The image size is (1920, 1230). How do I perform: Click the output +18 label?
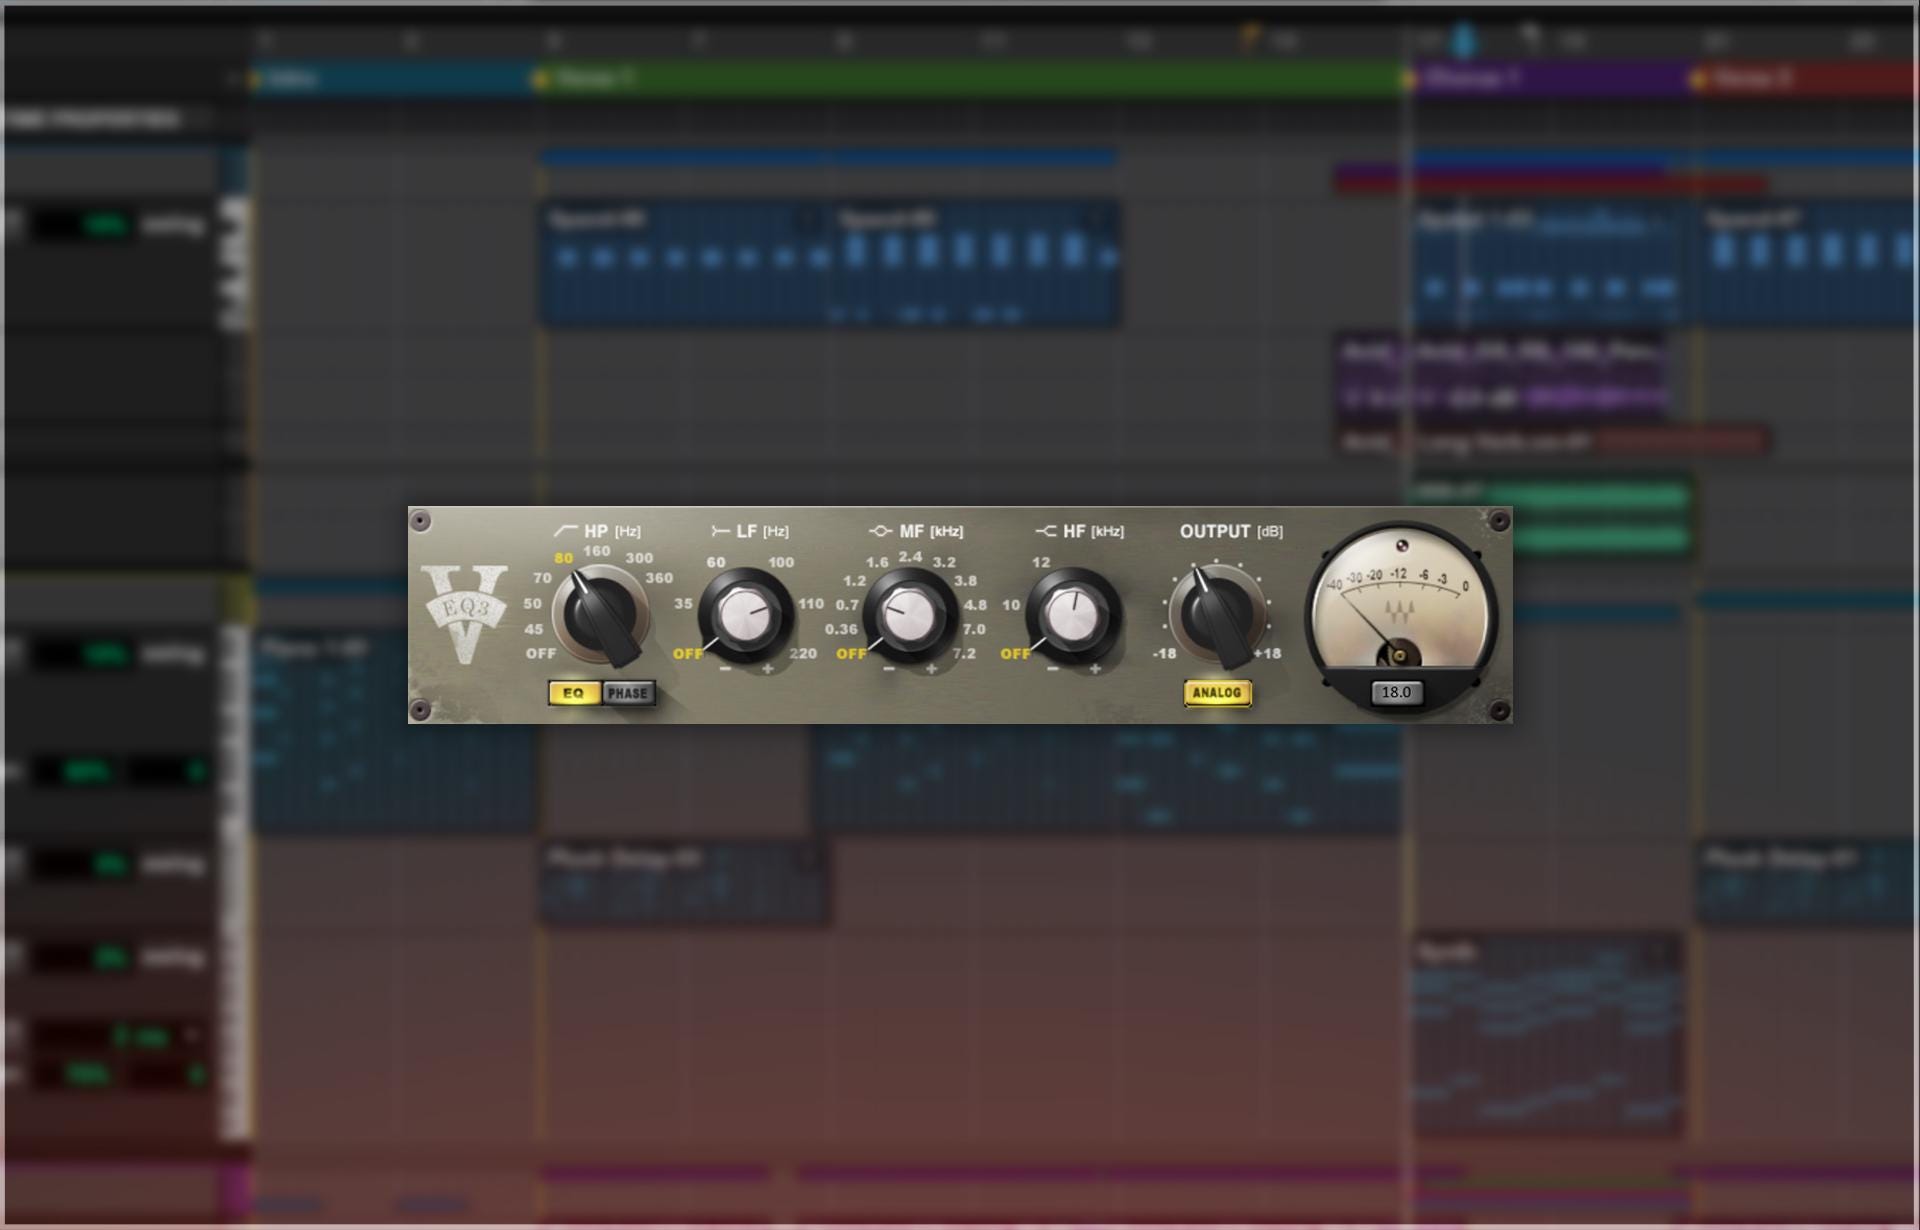[x=1268, y=653]
